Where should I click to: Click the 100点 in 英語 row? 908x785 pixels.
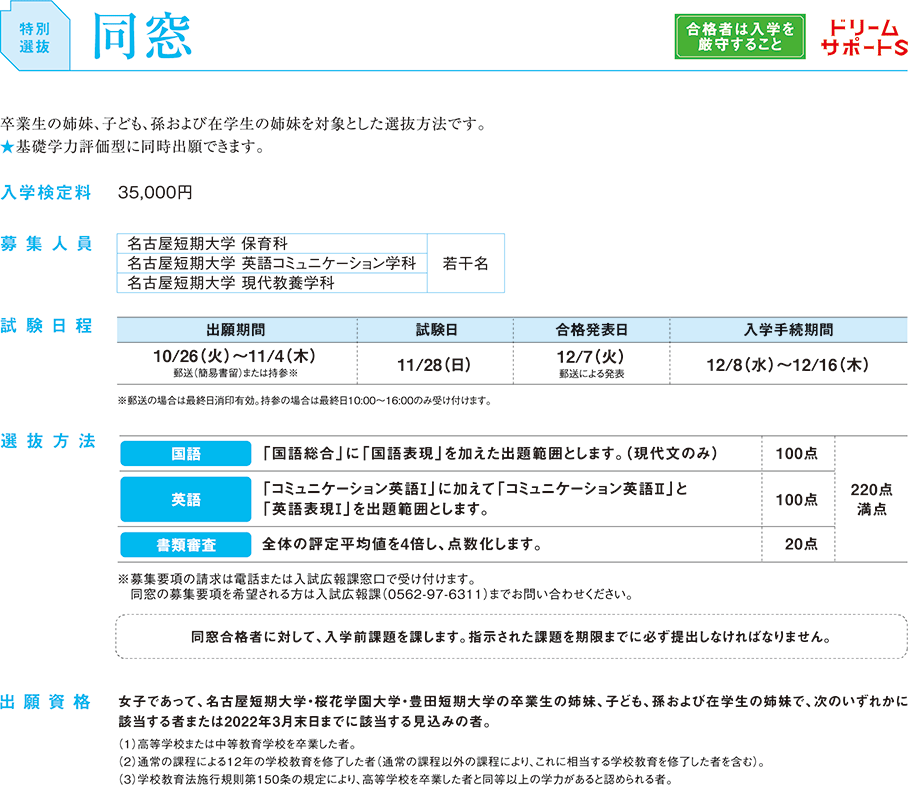tap(797, 500)
